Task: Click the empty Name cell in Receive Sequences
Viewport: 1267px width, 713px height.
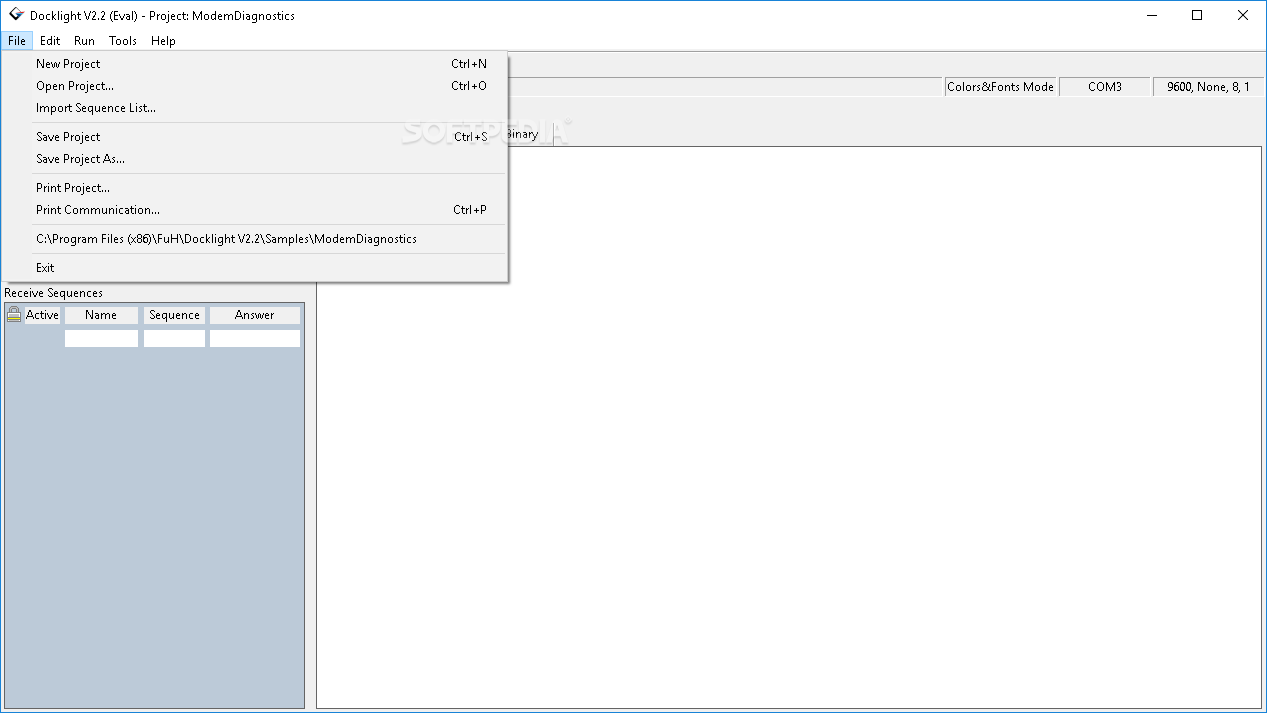Action: click(x=101, y=339)
